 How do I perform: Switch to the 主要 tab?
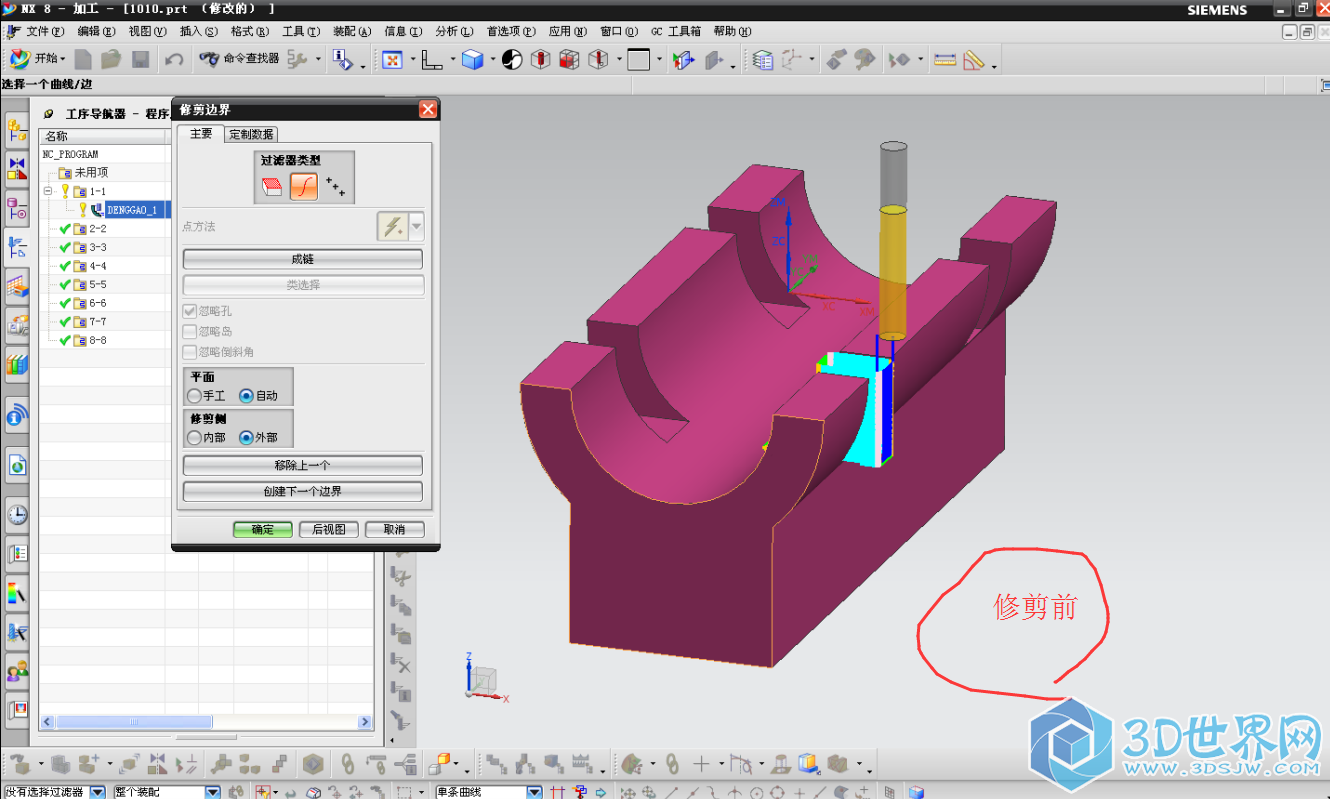tap(200, 134)
